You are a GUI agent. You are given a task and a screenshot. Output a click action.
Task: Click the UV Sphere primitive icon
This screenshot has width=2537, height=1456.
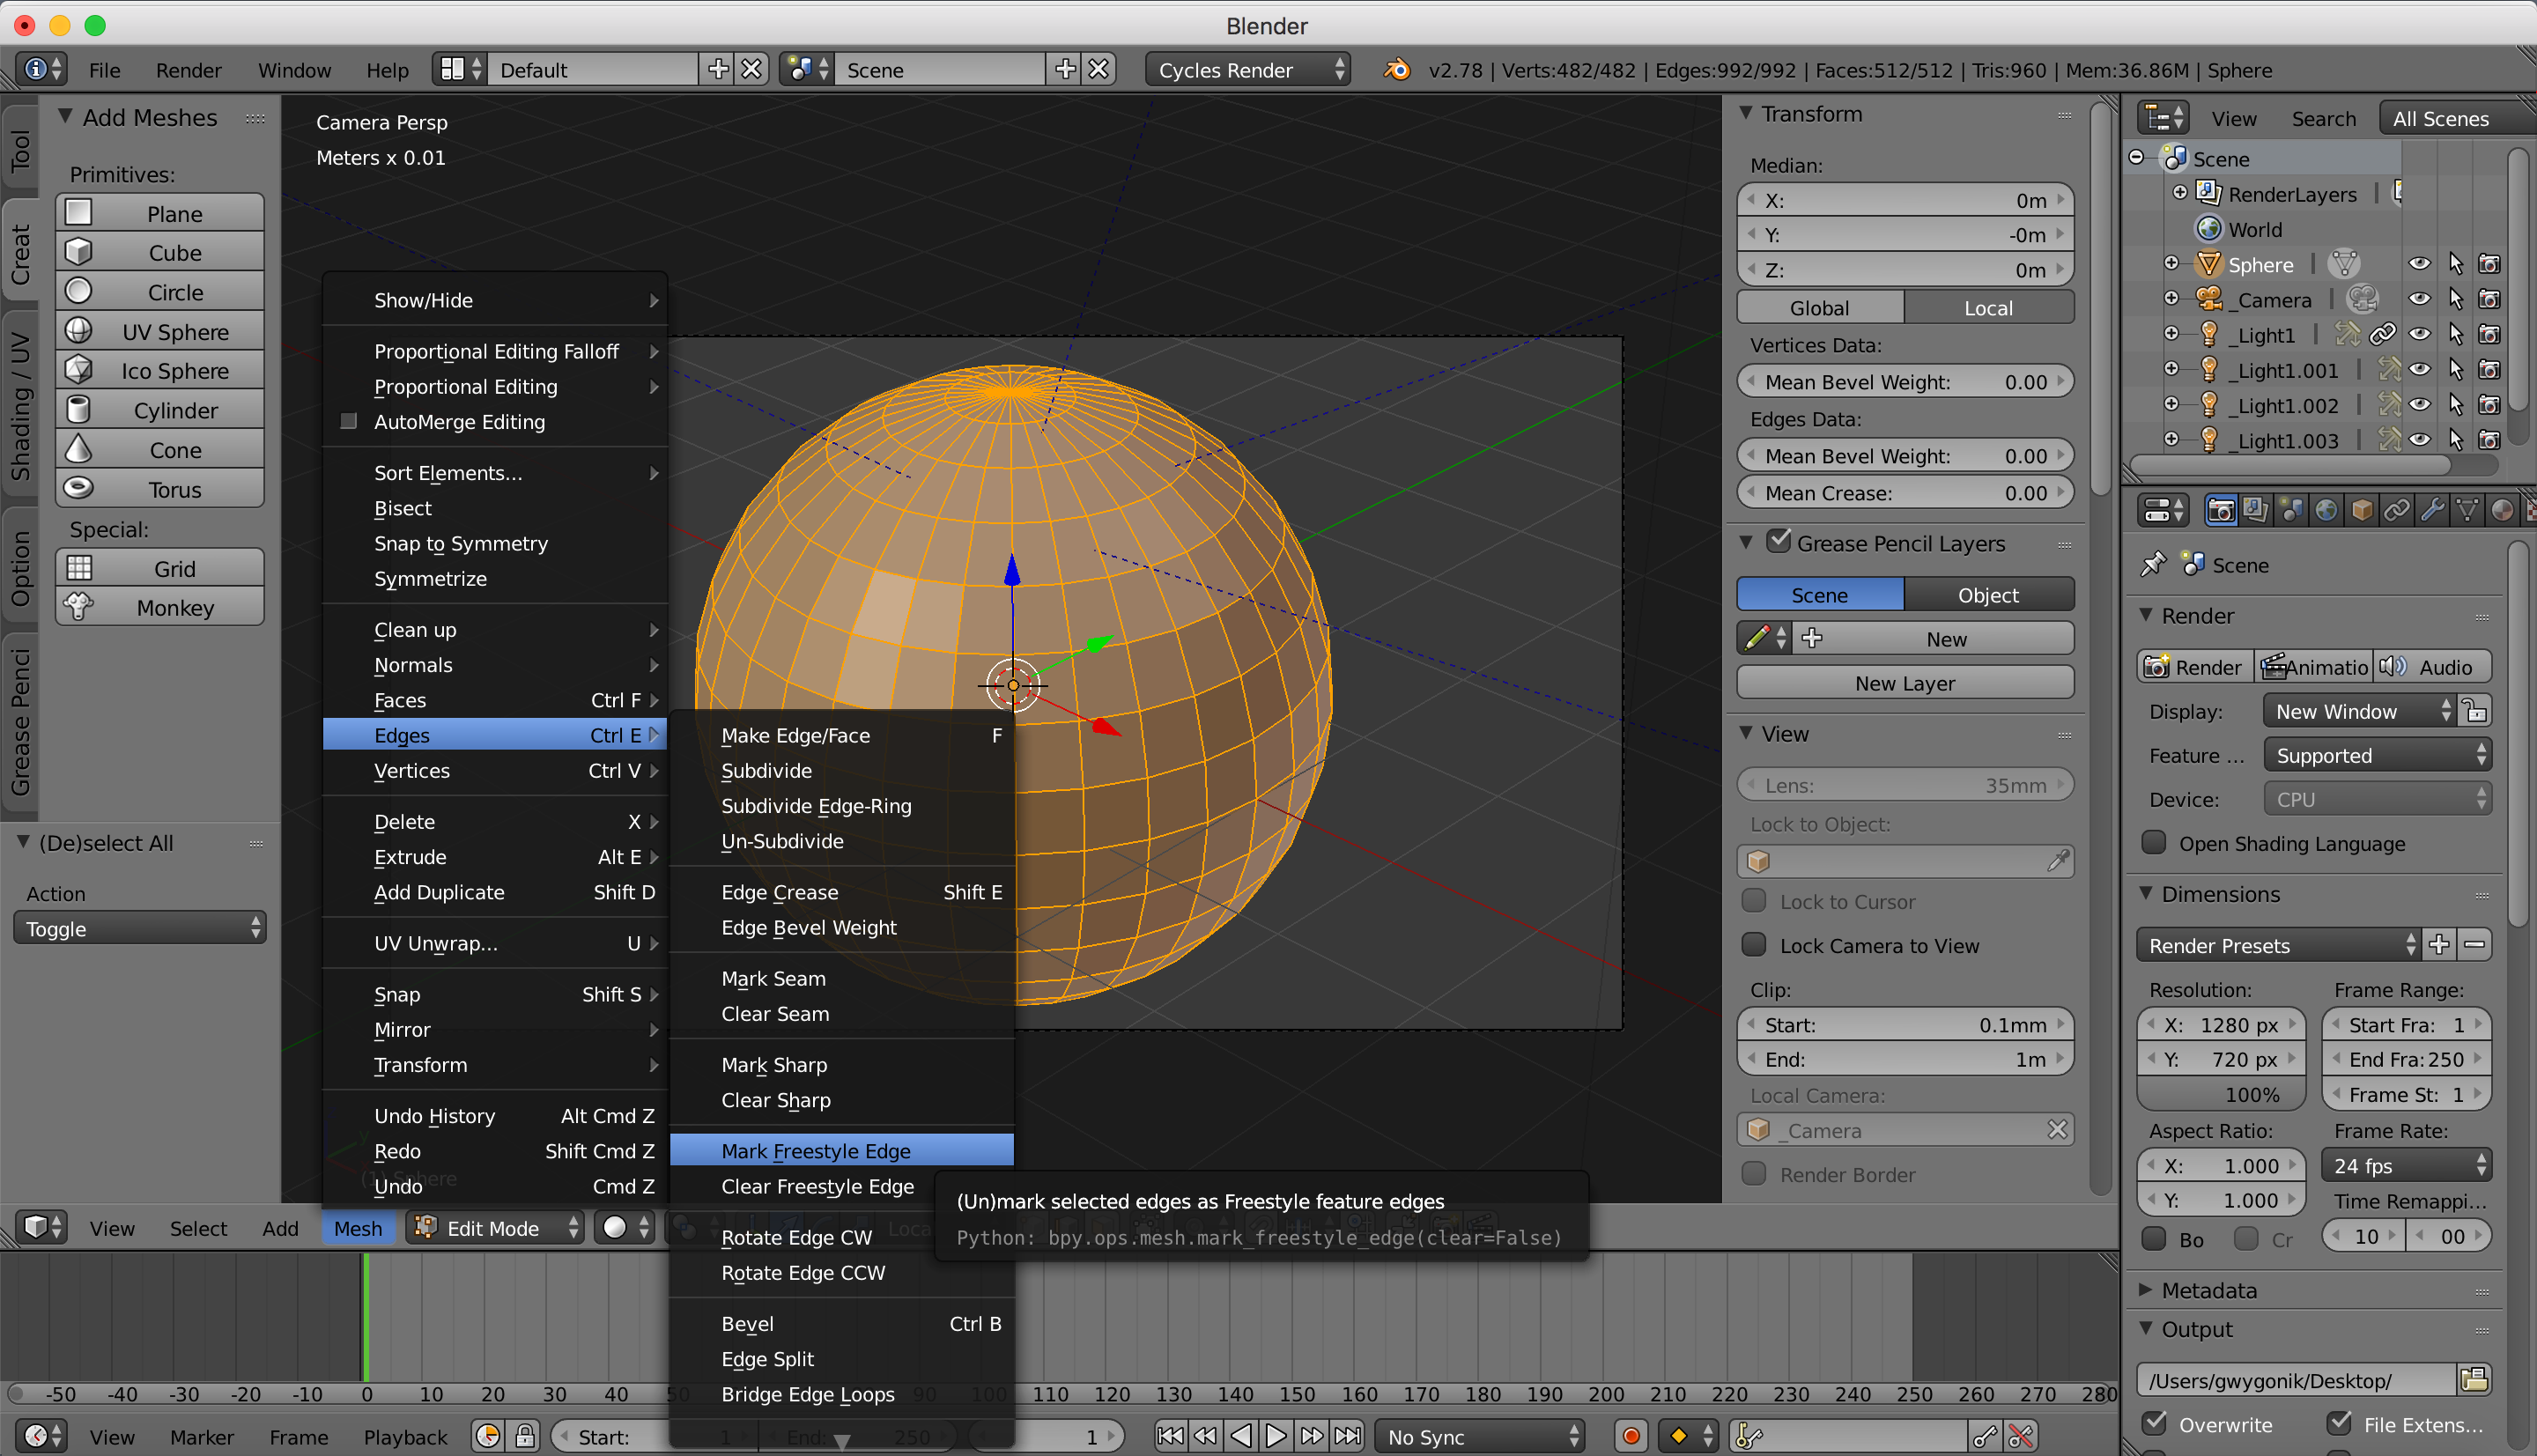(78, 331)
